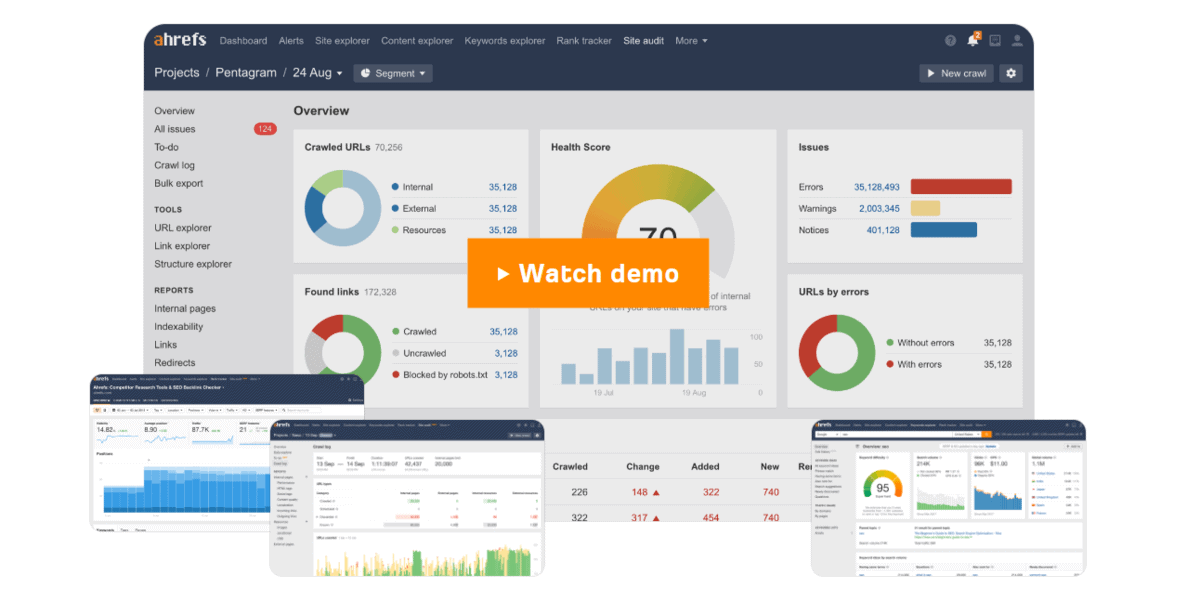Open the Segment dropdown
The image size is (1200, 614).
(393, 73)
